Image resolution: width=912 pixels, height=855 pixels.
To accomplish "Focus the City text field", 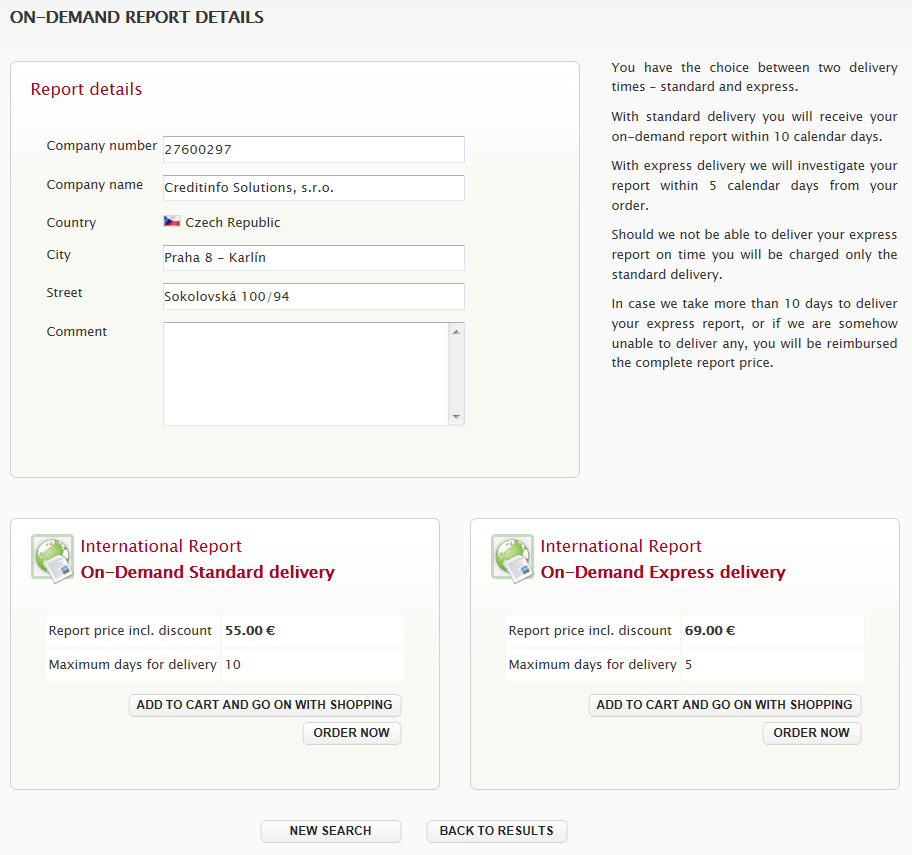I will pyautogui.click(x=313, y=258).
